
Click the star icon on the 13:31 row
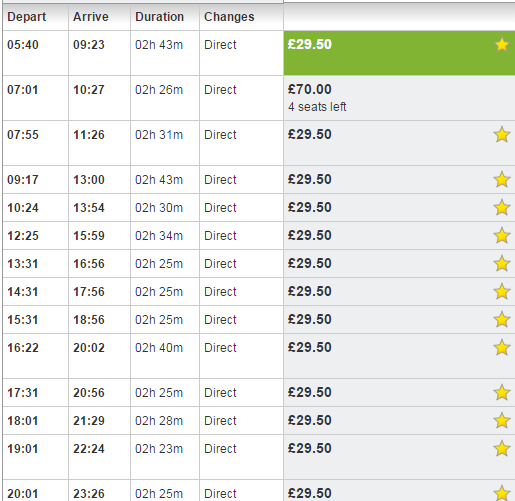click(502, 264)
